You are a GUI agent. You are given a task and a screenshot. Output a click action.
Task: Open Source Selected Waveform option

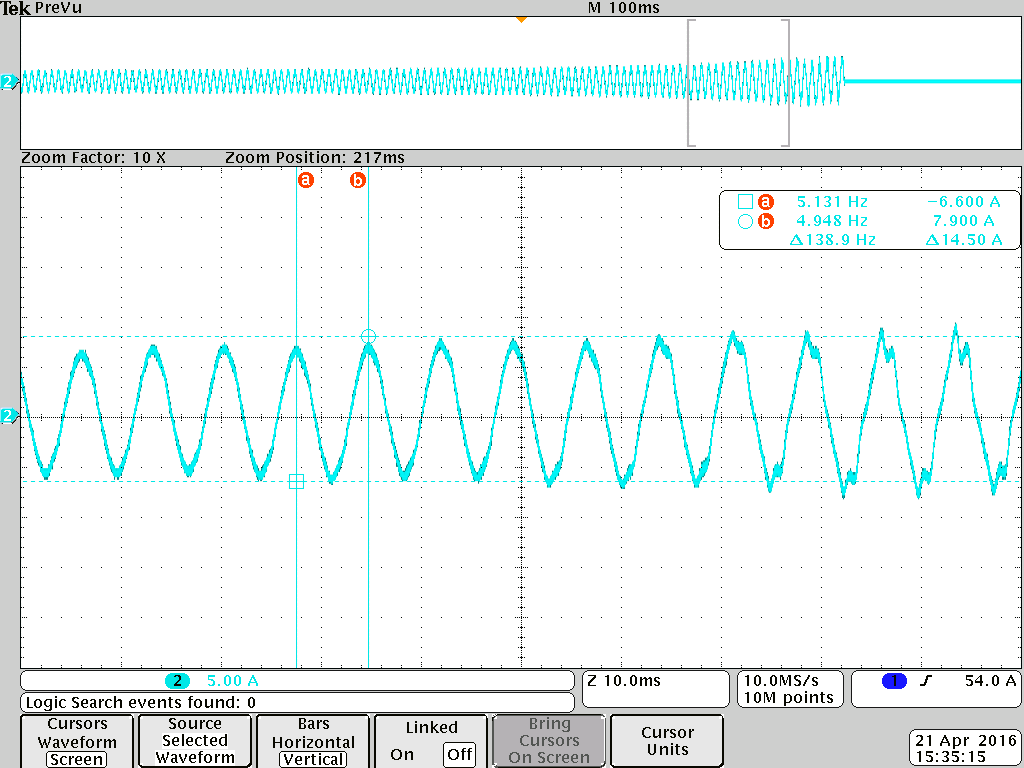[195, 741]
